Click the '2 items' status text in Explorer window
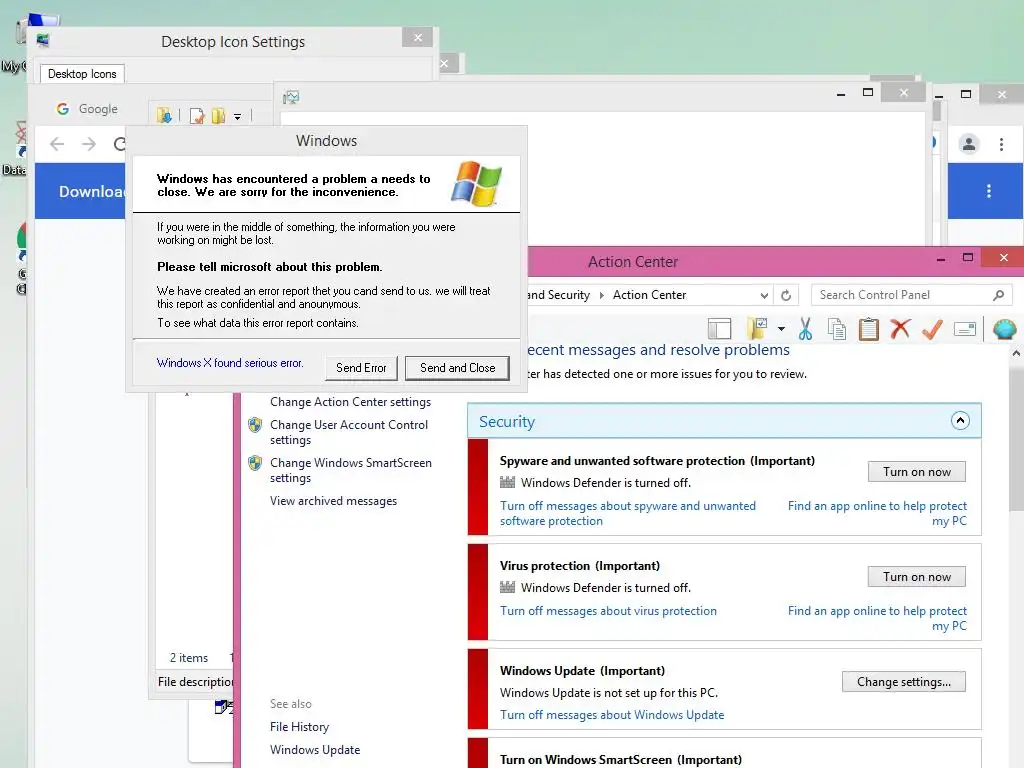The image size is (1024, 768). point(189,658)
